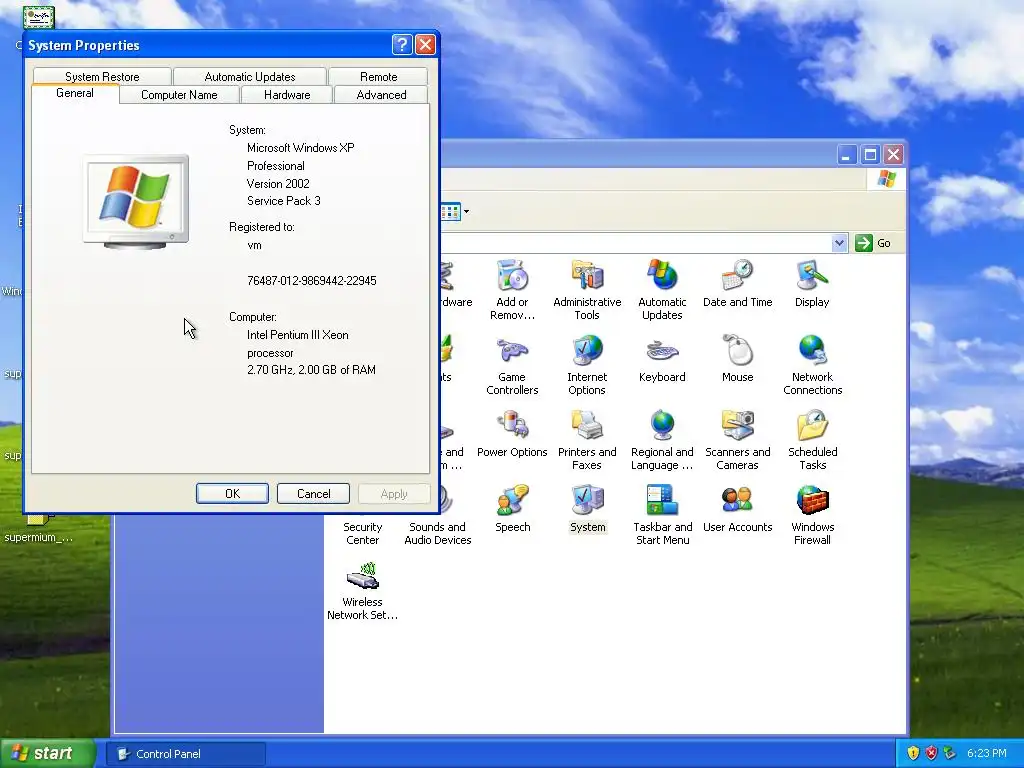Open the Automatic Updates Control Panel icon
Viewport: 1024px width, 768px height.
click(662, 289)
